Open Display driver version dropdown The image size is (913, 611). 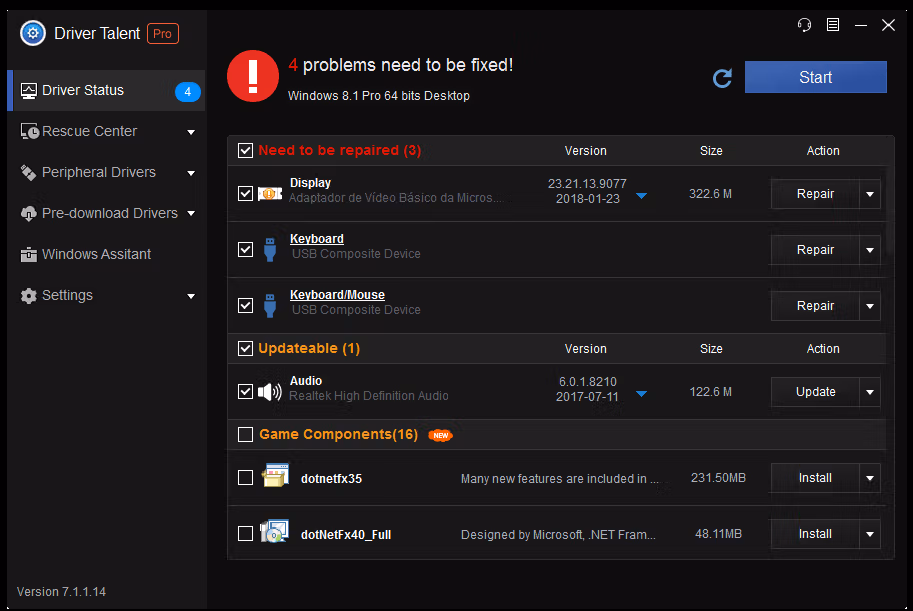pyautogui.click(x=641, y=196)
